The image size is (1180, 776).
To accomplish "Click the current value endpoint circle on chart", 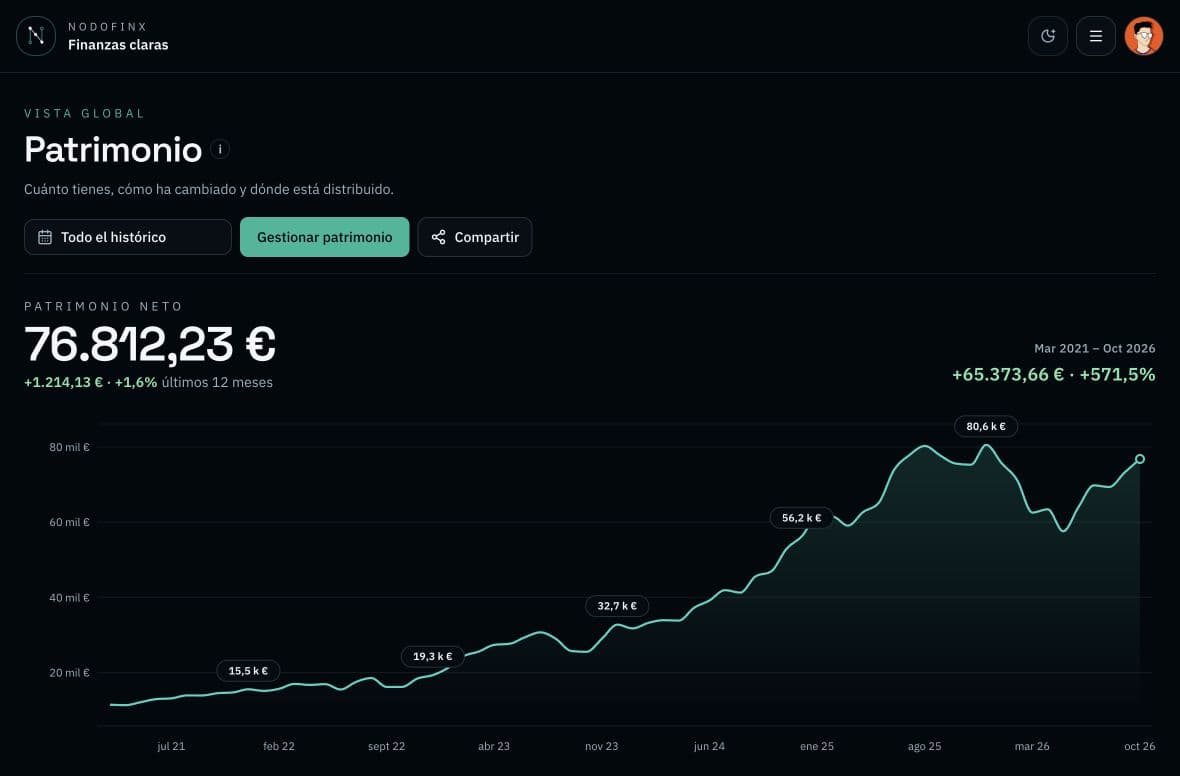I will pos(1139,459).
